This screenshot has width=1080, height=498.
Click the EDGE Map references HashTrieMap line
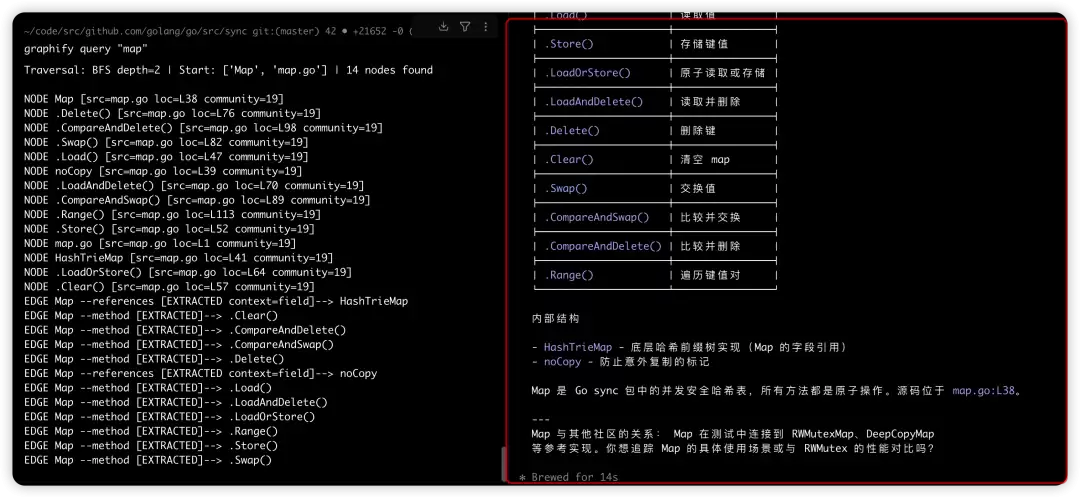pos(216,301)
